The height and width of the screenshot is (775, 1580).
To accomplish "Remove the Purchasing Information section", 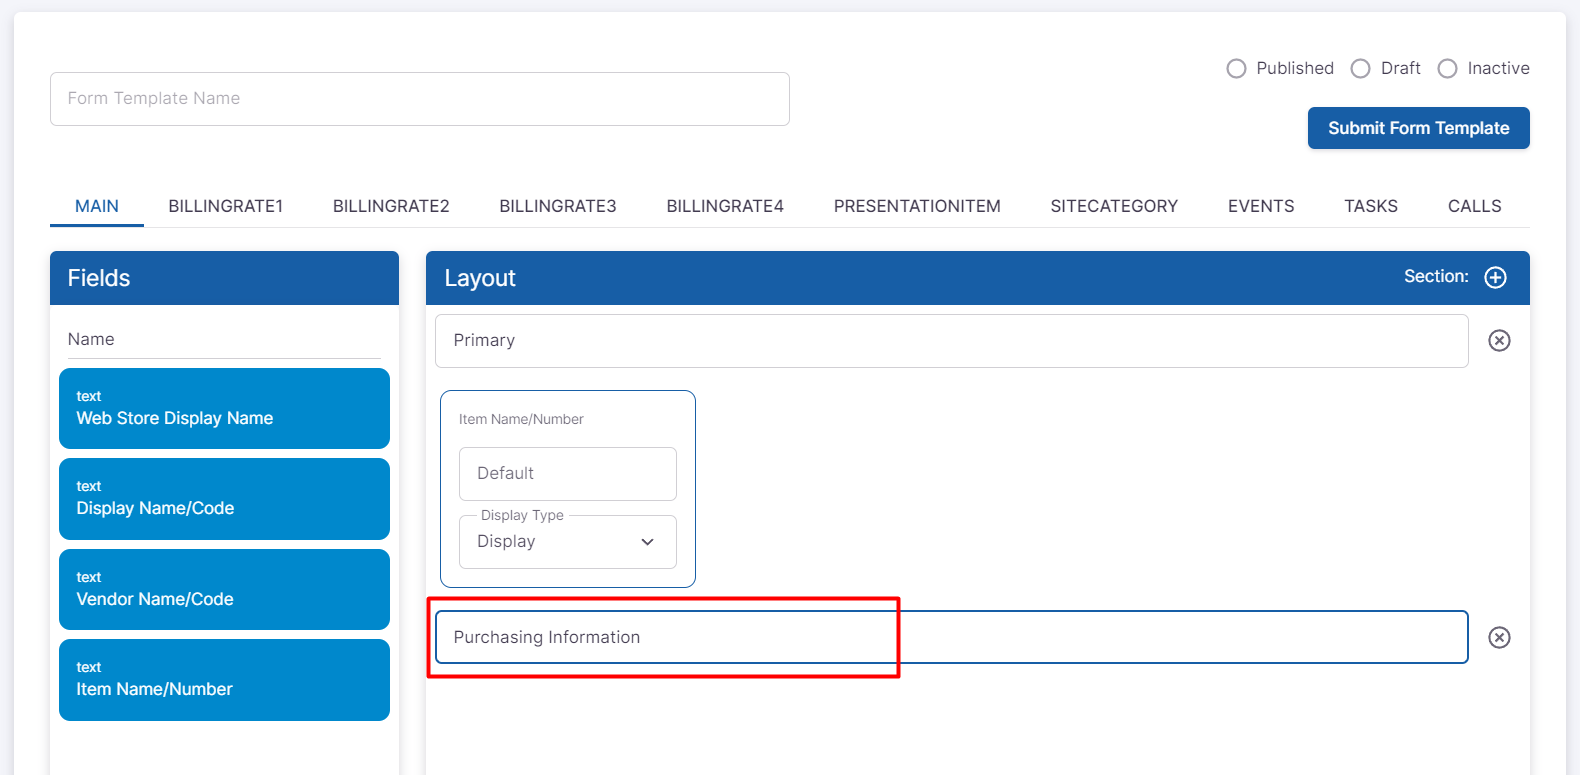I will (x=1499, y=638).
